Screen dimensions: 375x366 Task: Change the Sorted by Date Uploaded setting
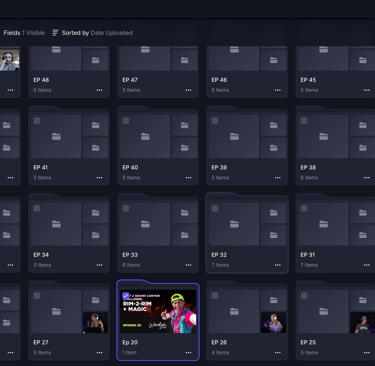point(97,33)
